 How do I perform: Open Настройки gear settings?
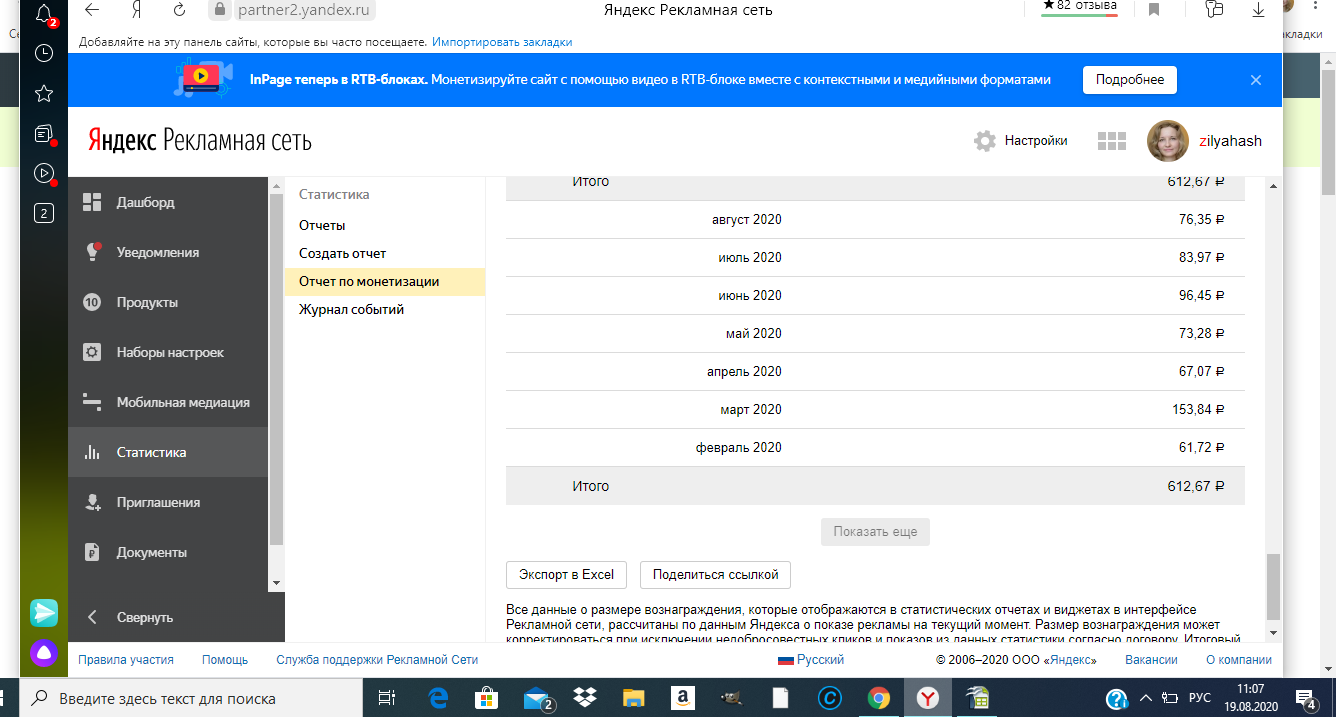(x=1021, y=141)
